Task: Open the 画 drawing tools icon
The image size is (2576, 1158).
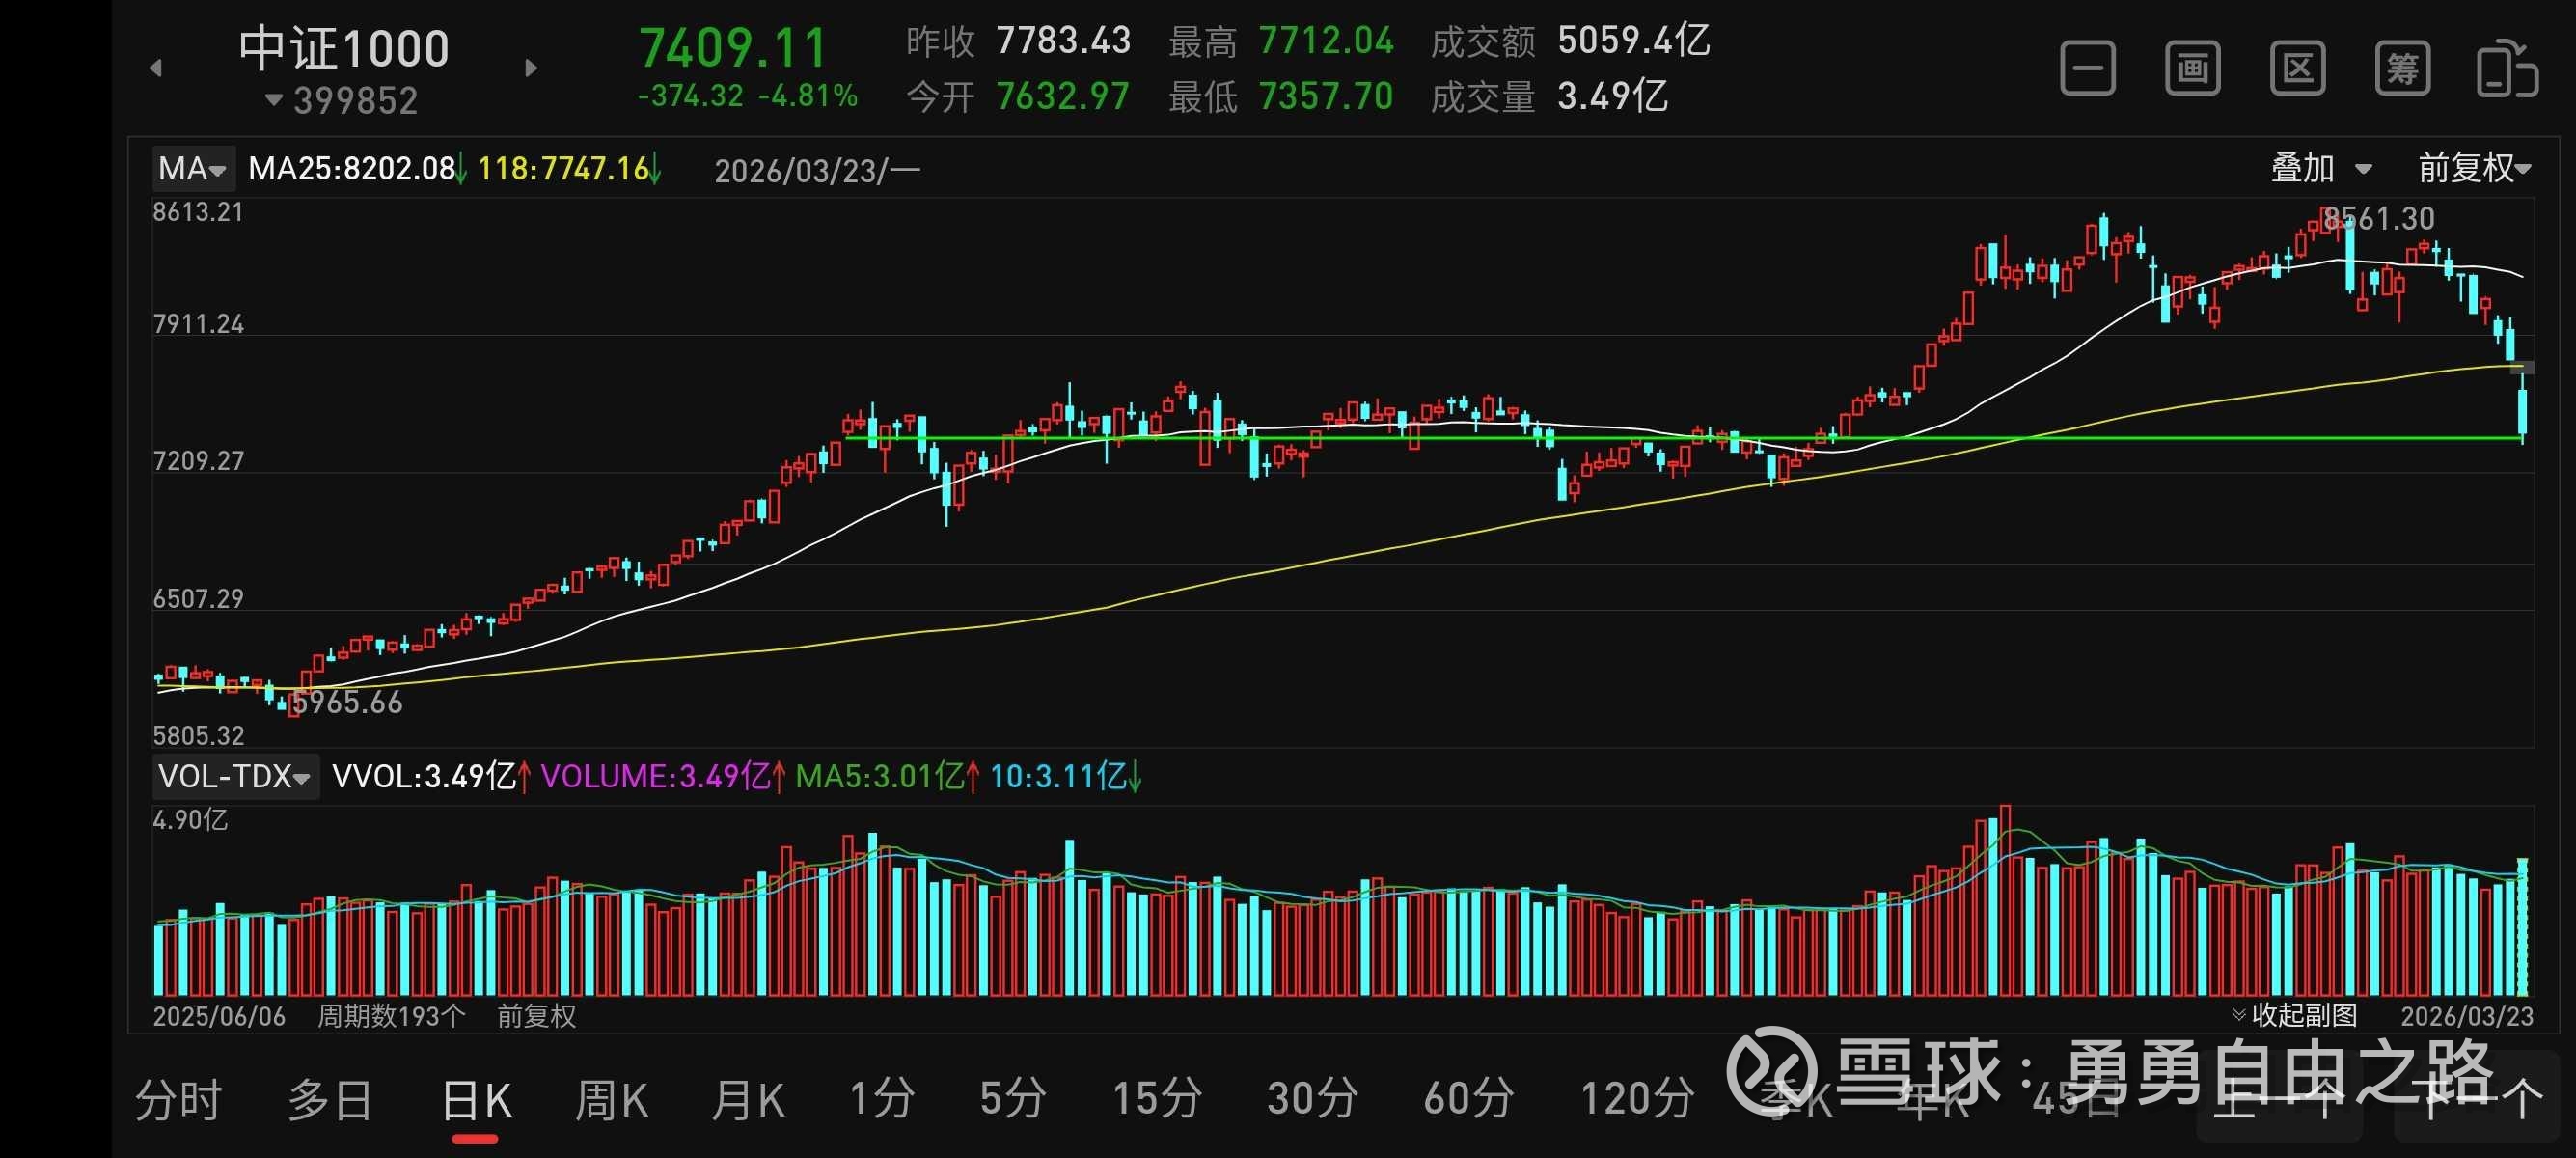Action: click(2193, 69)
